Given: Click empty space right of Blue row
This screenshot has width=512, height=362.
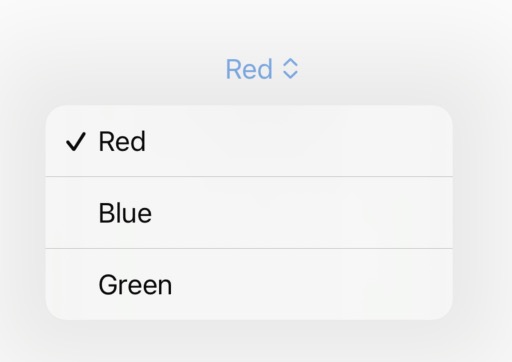Looking at the screenshot, I should pyautogui.click(x=300, y=213).
